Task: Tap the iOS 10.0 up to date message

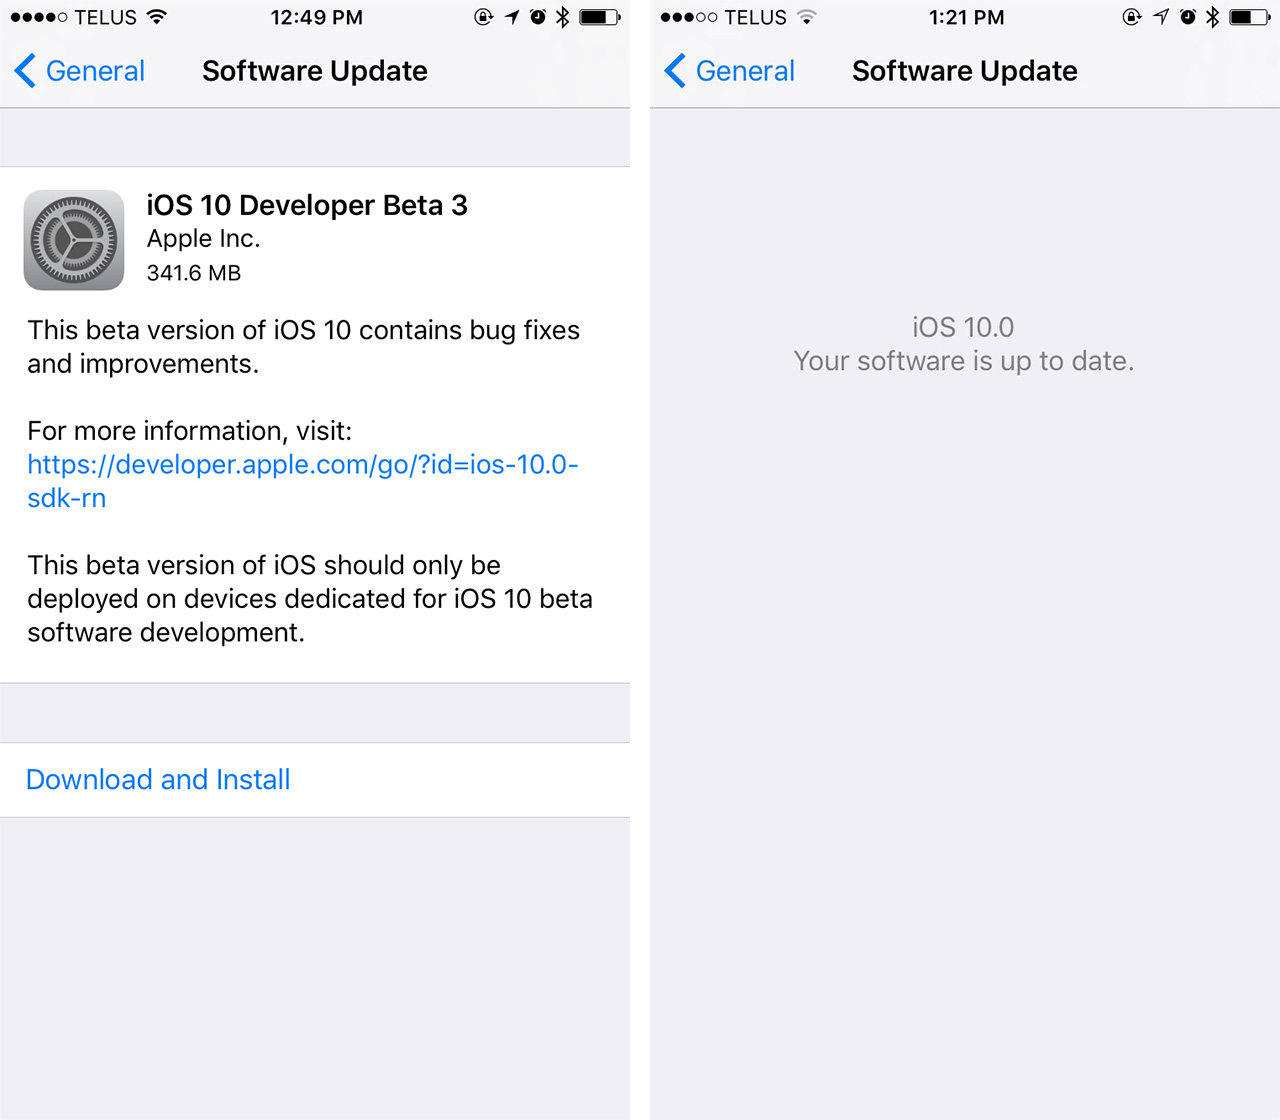Action: (x=964, y=344)
